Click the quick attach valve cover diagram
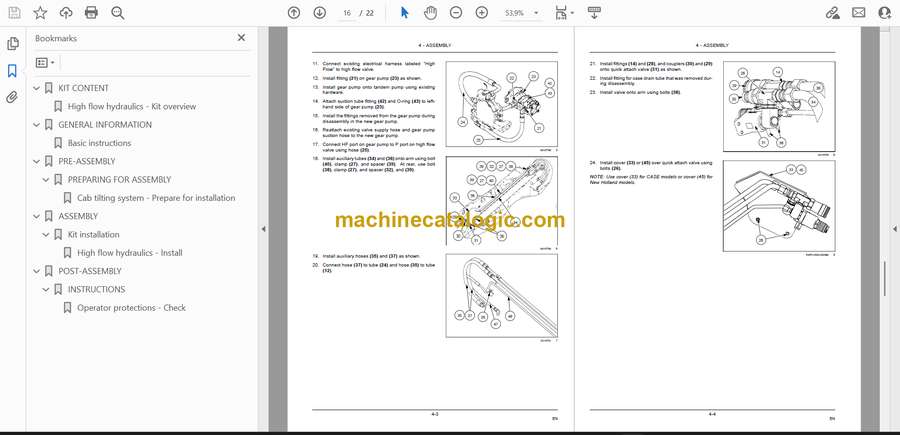This screenshot has height=435, width=900. pyautogui.click(x=779, y=206)
